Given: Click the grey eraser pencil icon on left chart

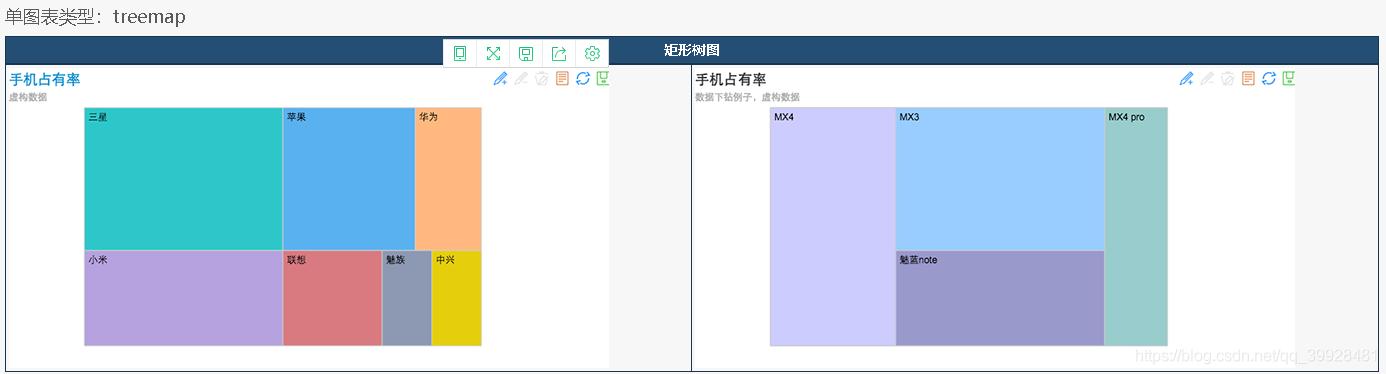Looking at the screenshot, I should (520, 78).
